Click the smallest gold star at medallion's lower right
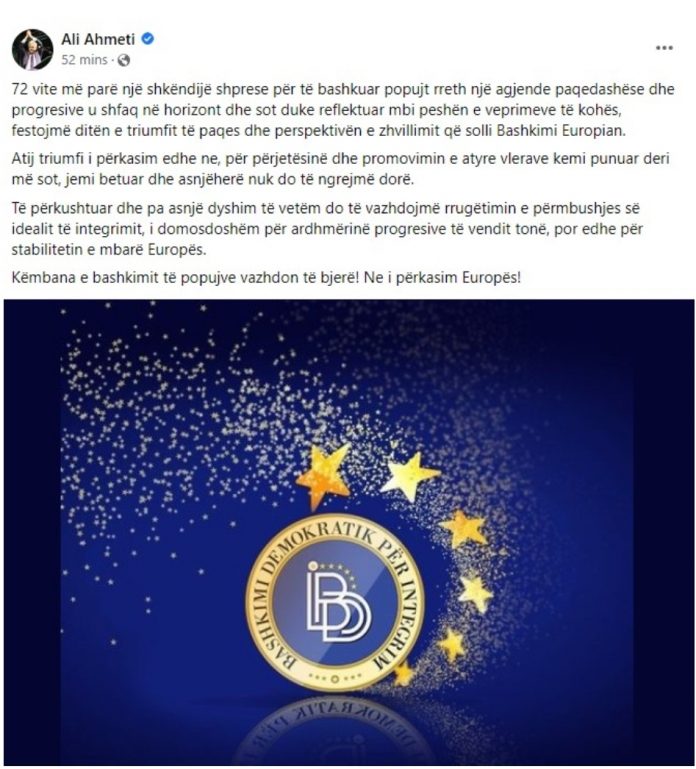Viewport: 696px width, 769px height. coord(403,673)
